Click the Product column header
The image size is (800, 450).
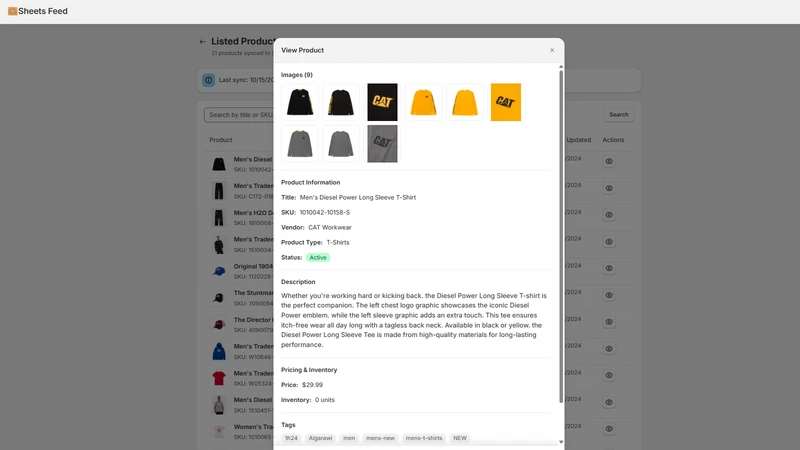tap(220, 140)
